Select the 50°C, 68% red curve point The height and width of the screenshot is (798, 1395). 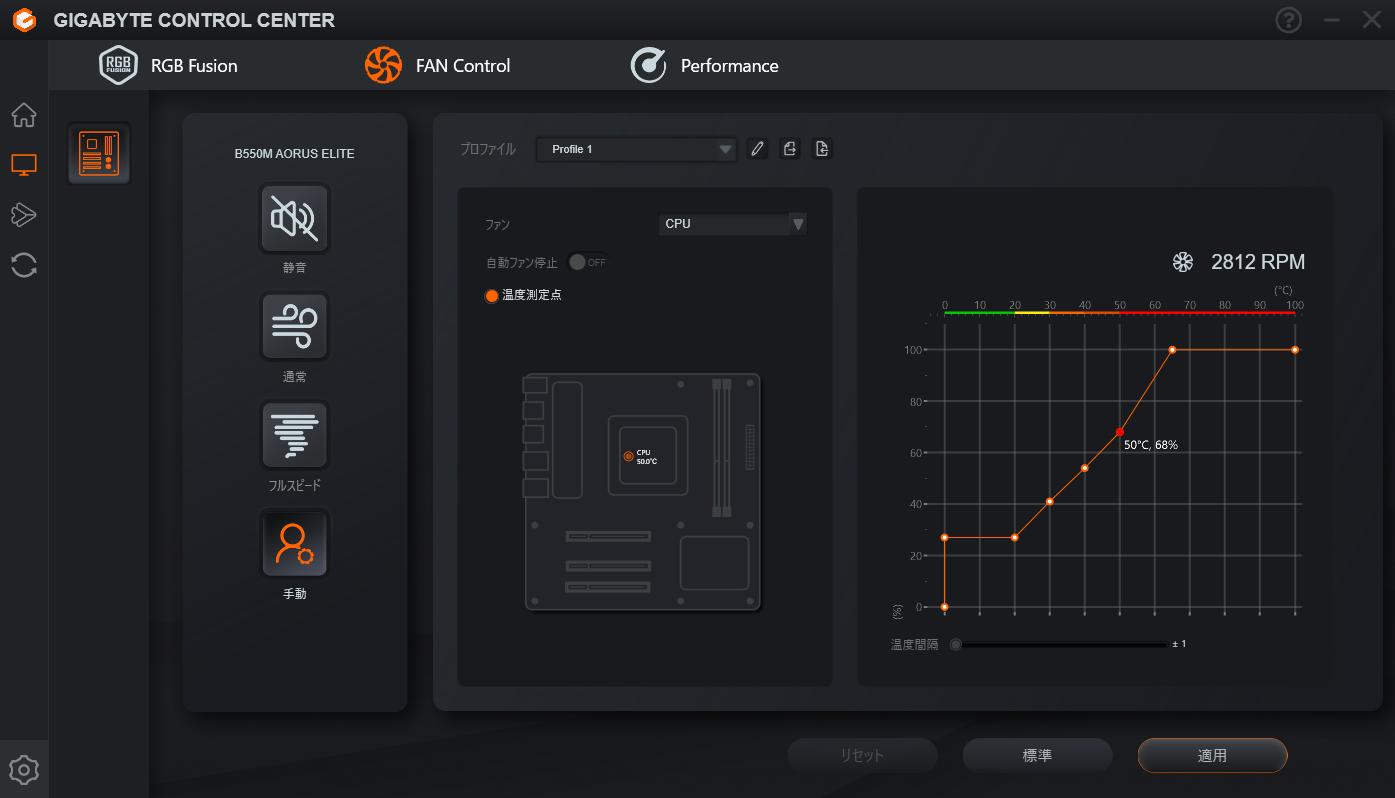tap(1119, 432)
